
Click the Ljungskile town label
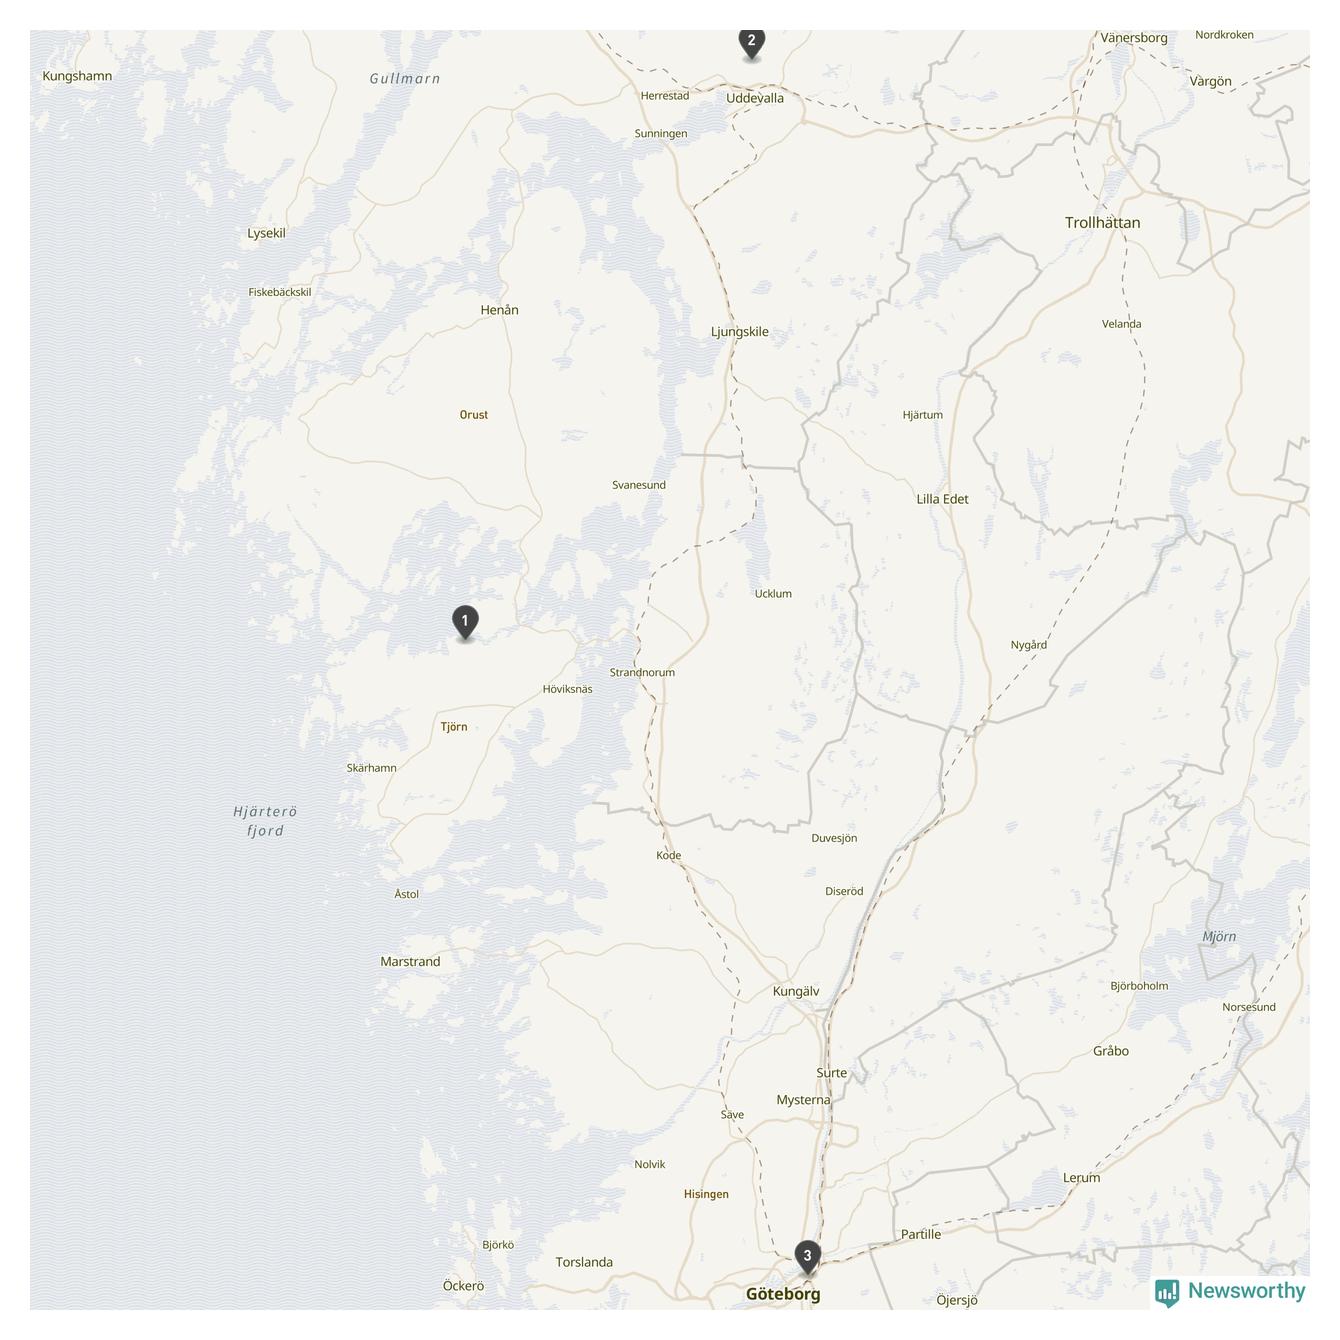(x=740, y=332)
